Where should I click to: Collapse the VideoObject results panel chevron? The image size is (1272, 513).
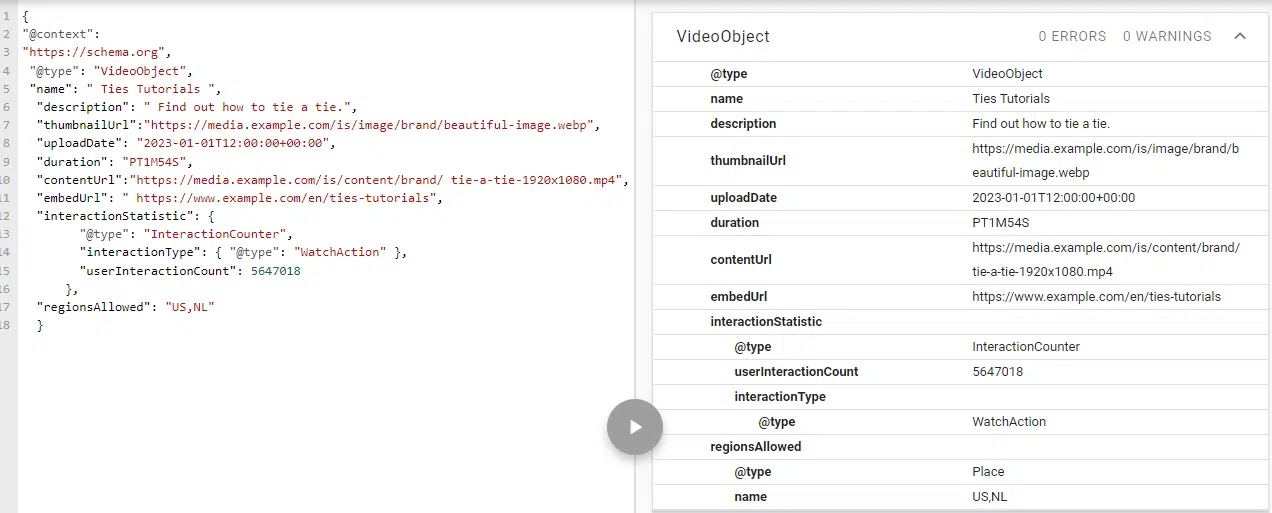[1240, 36]
